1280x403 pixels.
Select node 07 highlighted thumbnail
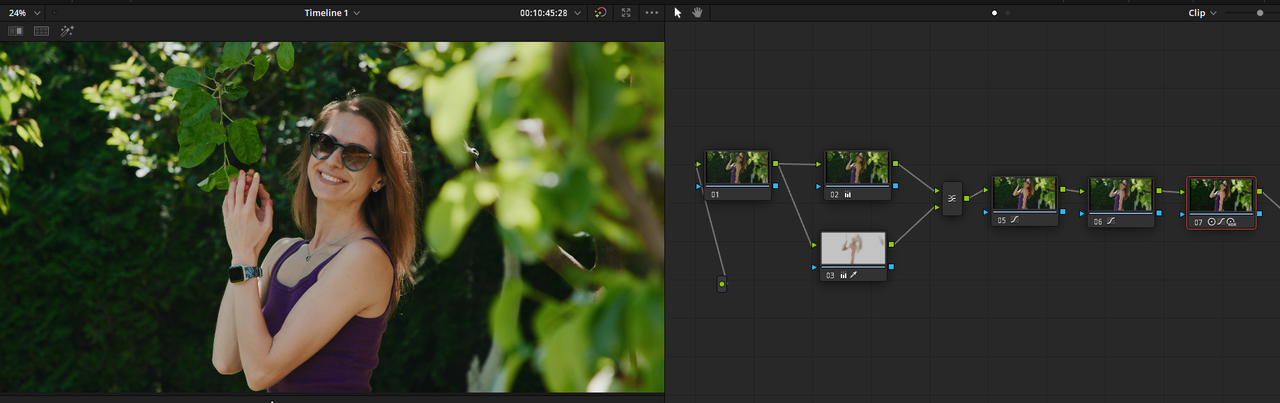tap(1221, 194)
